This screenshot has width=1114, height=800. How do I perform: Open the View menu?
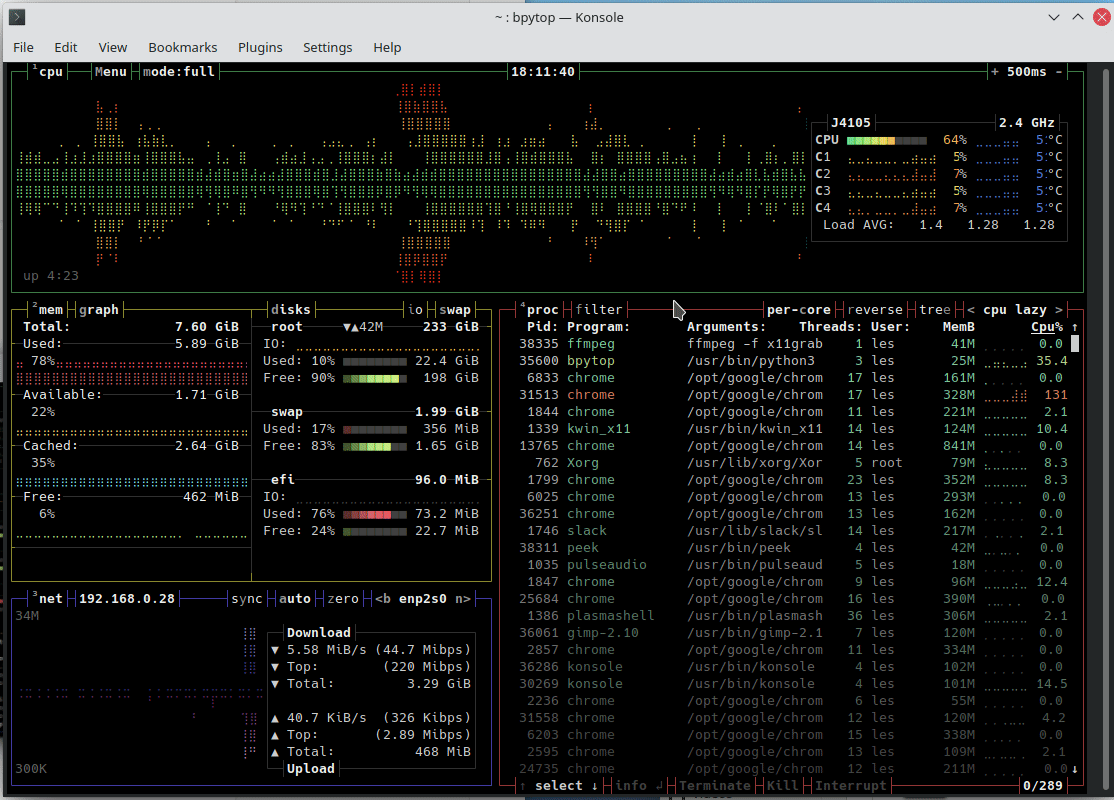[x=113, y=48]
